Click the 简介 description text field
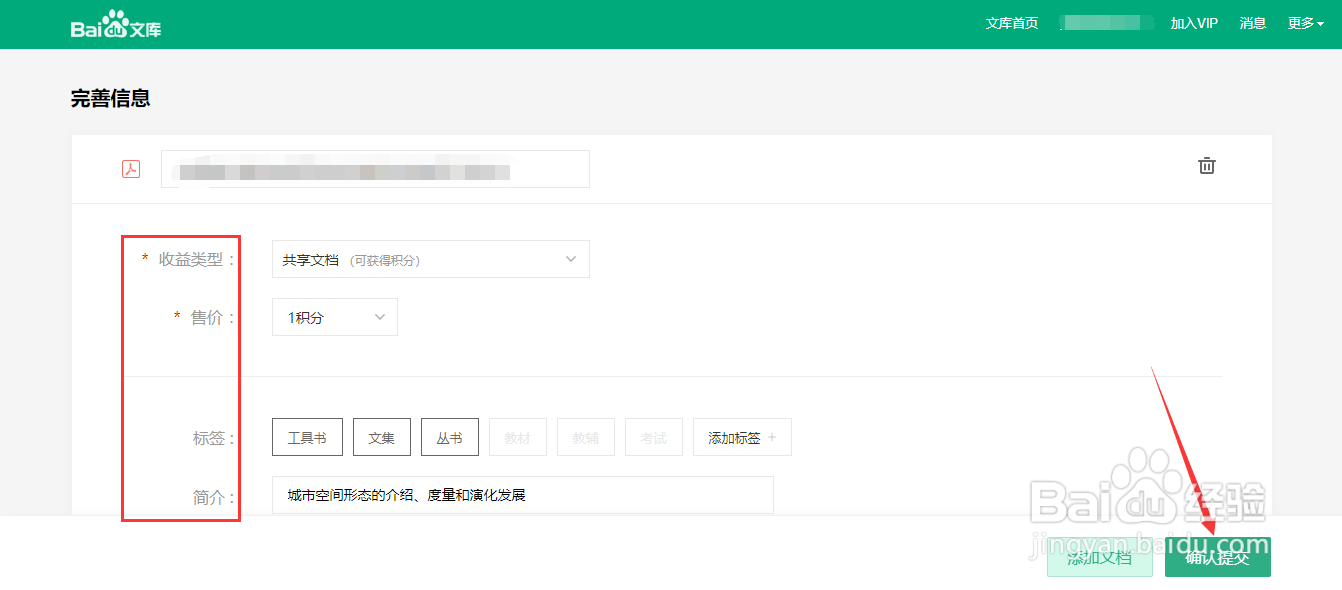 522,495
